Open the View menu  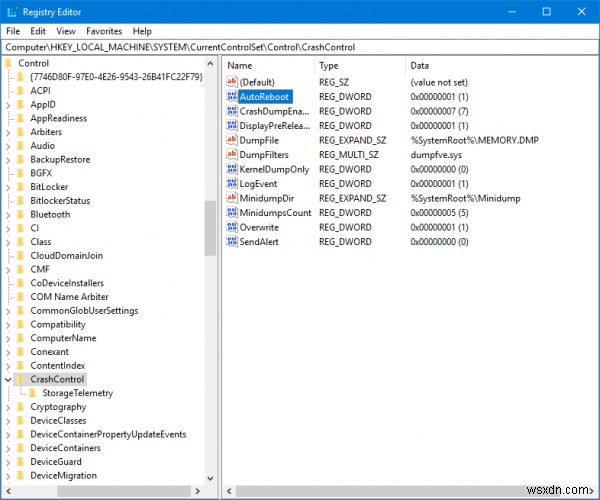tap(66, 31)
